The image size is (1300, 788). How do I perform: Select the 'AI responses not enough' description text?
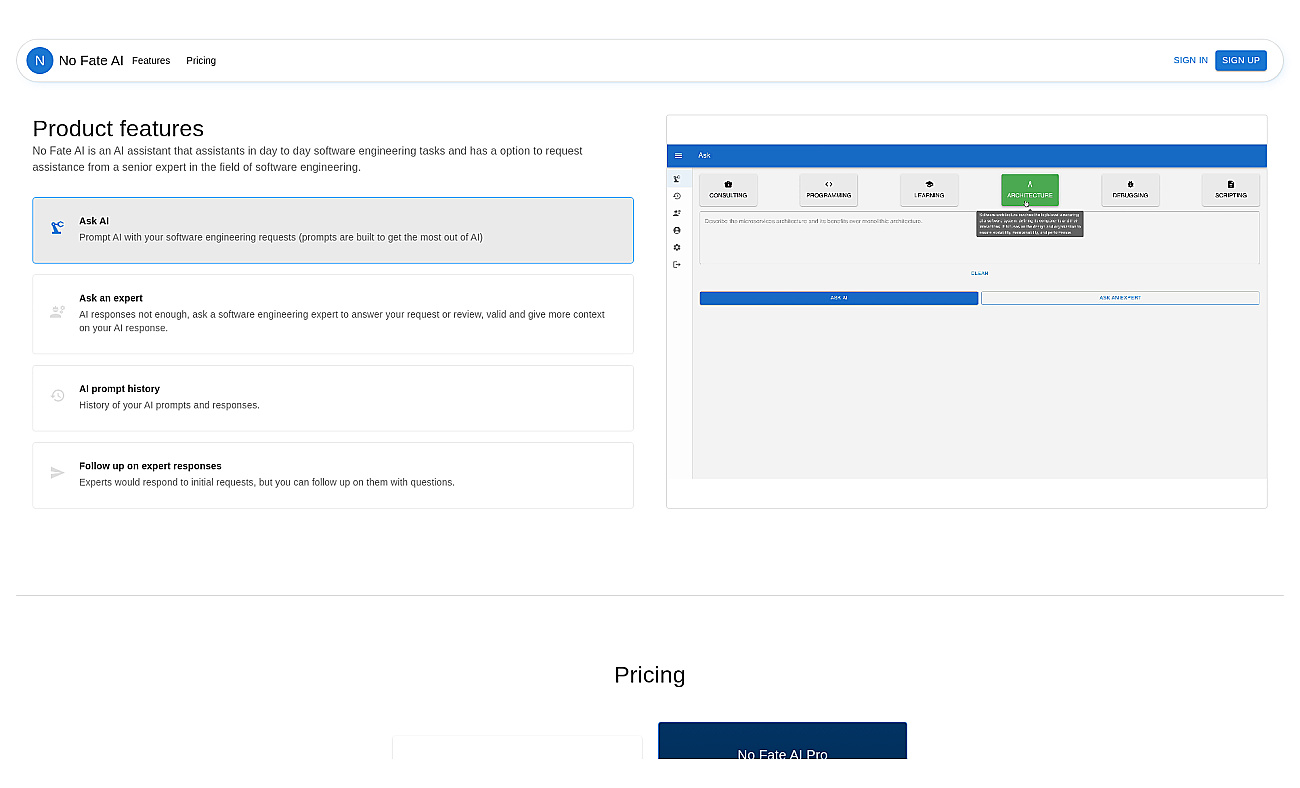pos(342,321)
